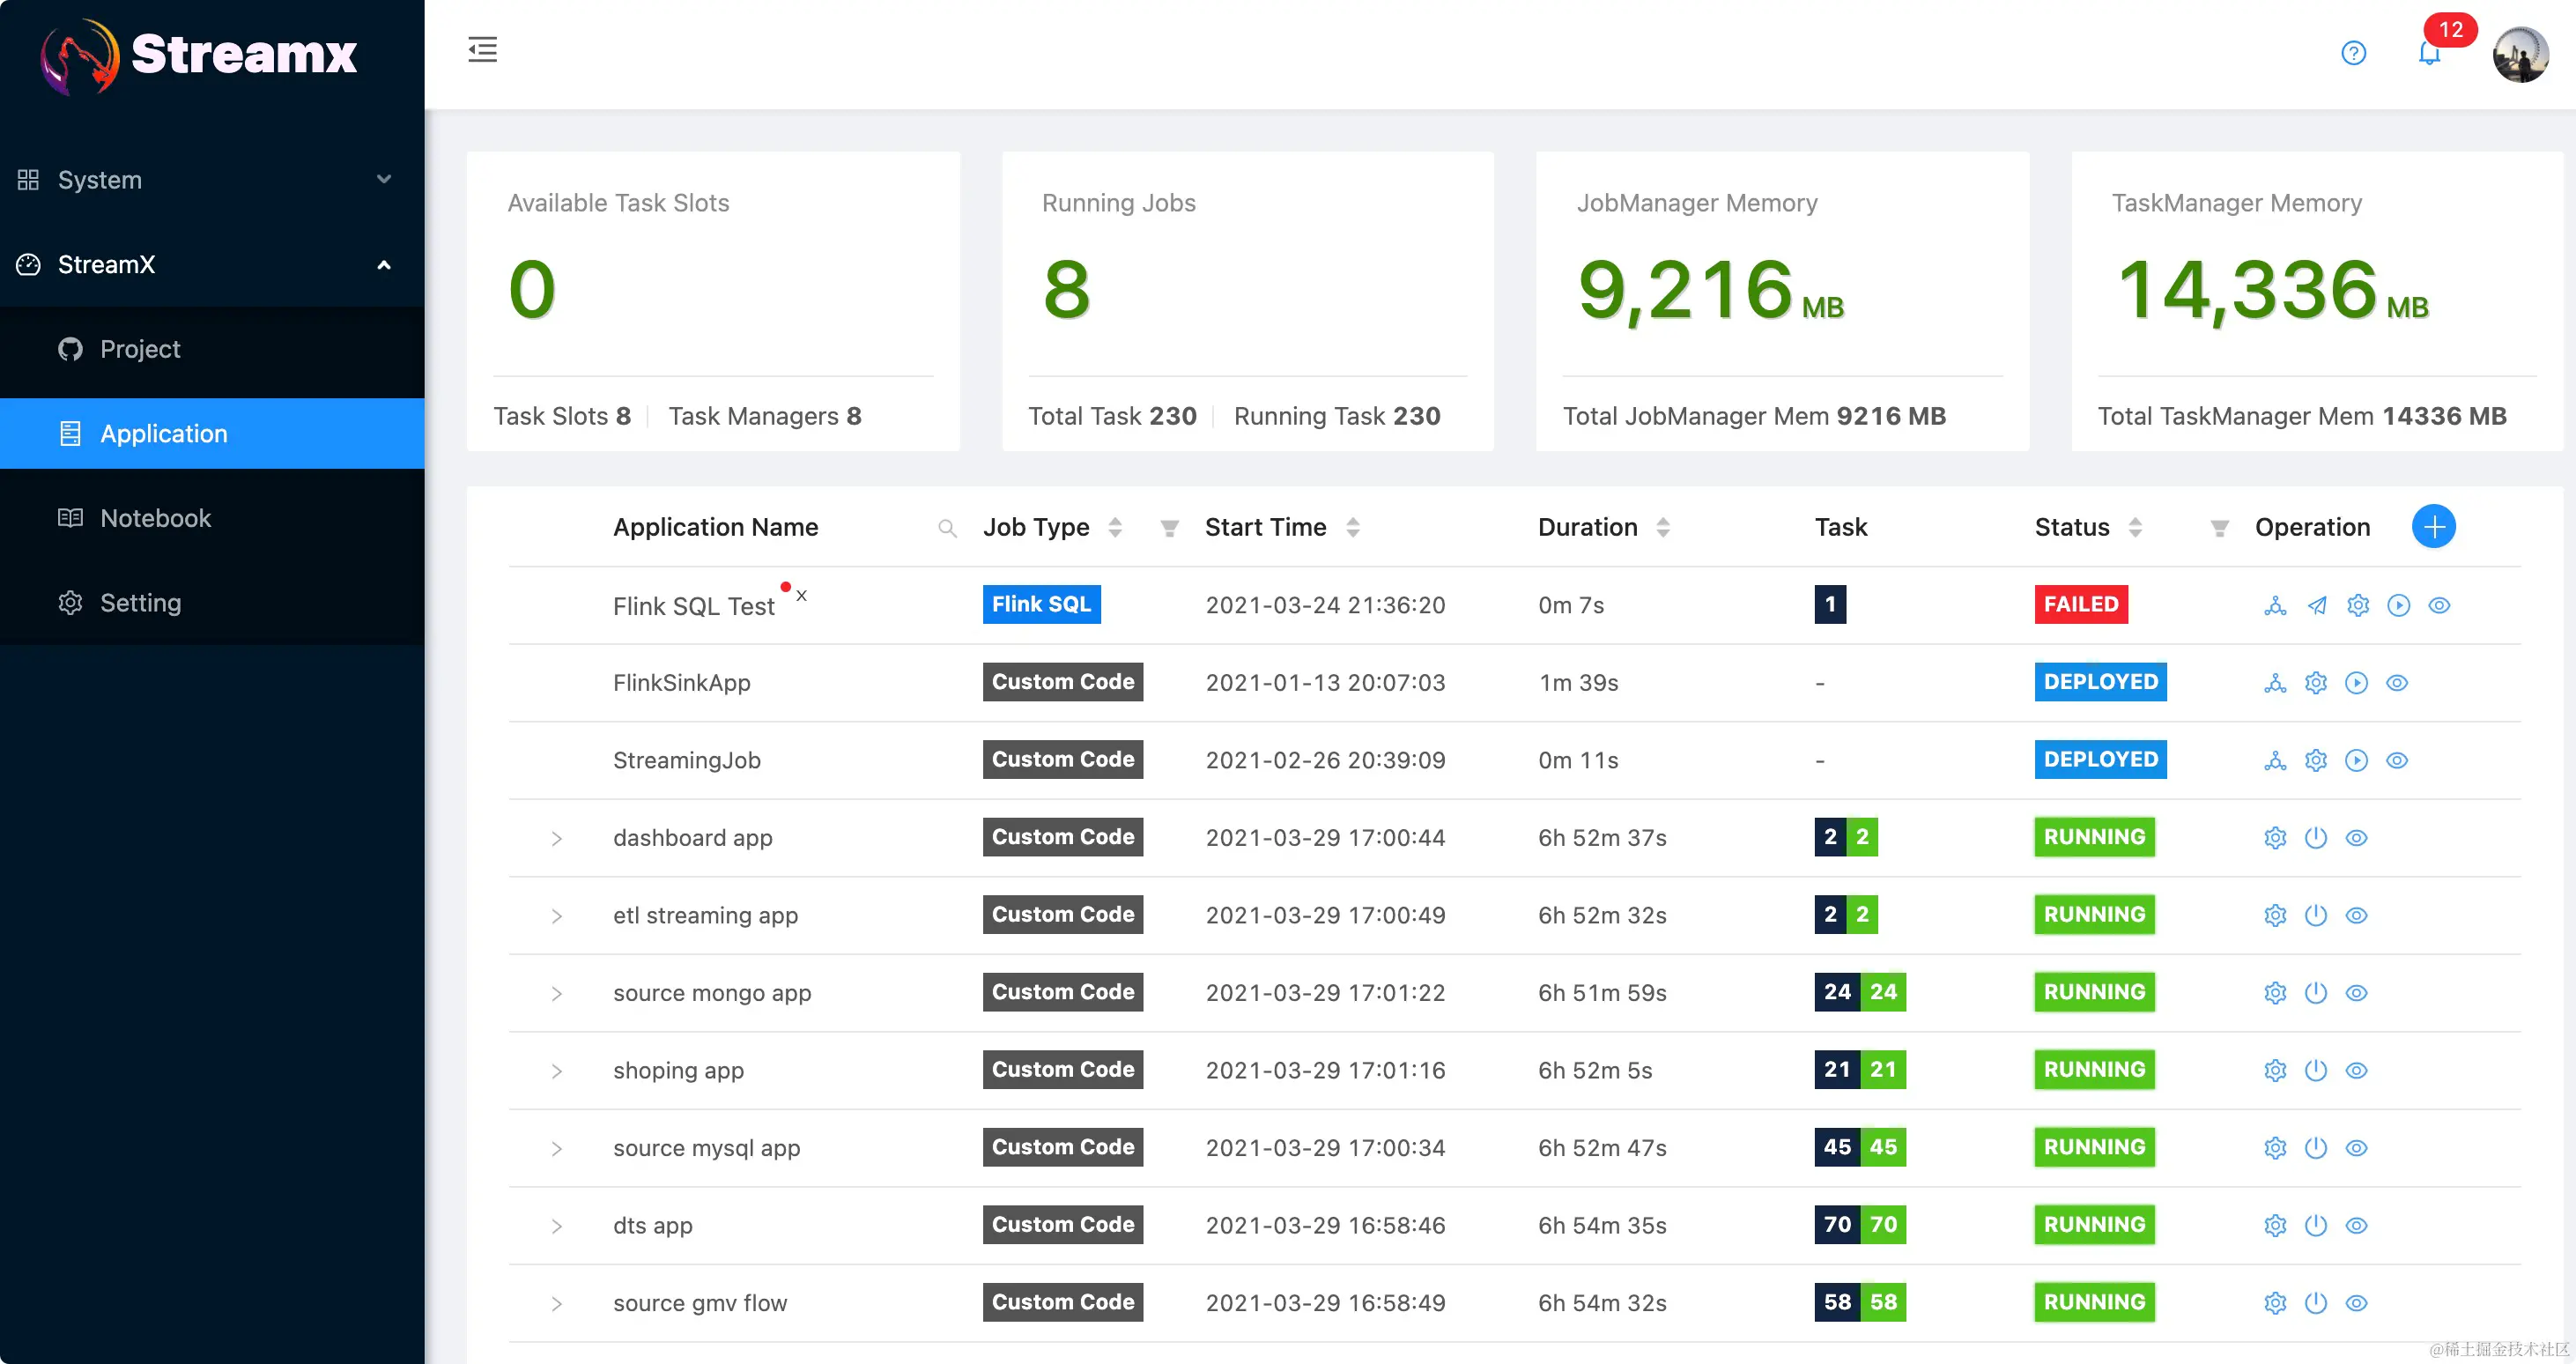Click the mapping icon for StreamingJob row
Image resolution: width=2576 pixels, height=1364 pixels.
coord(2275,761)
